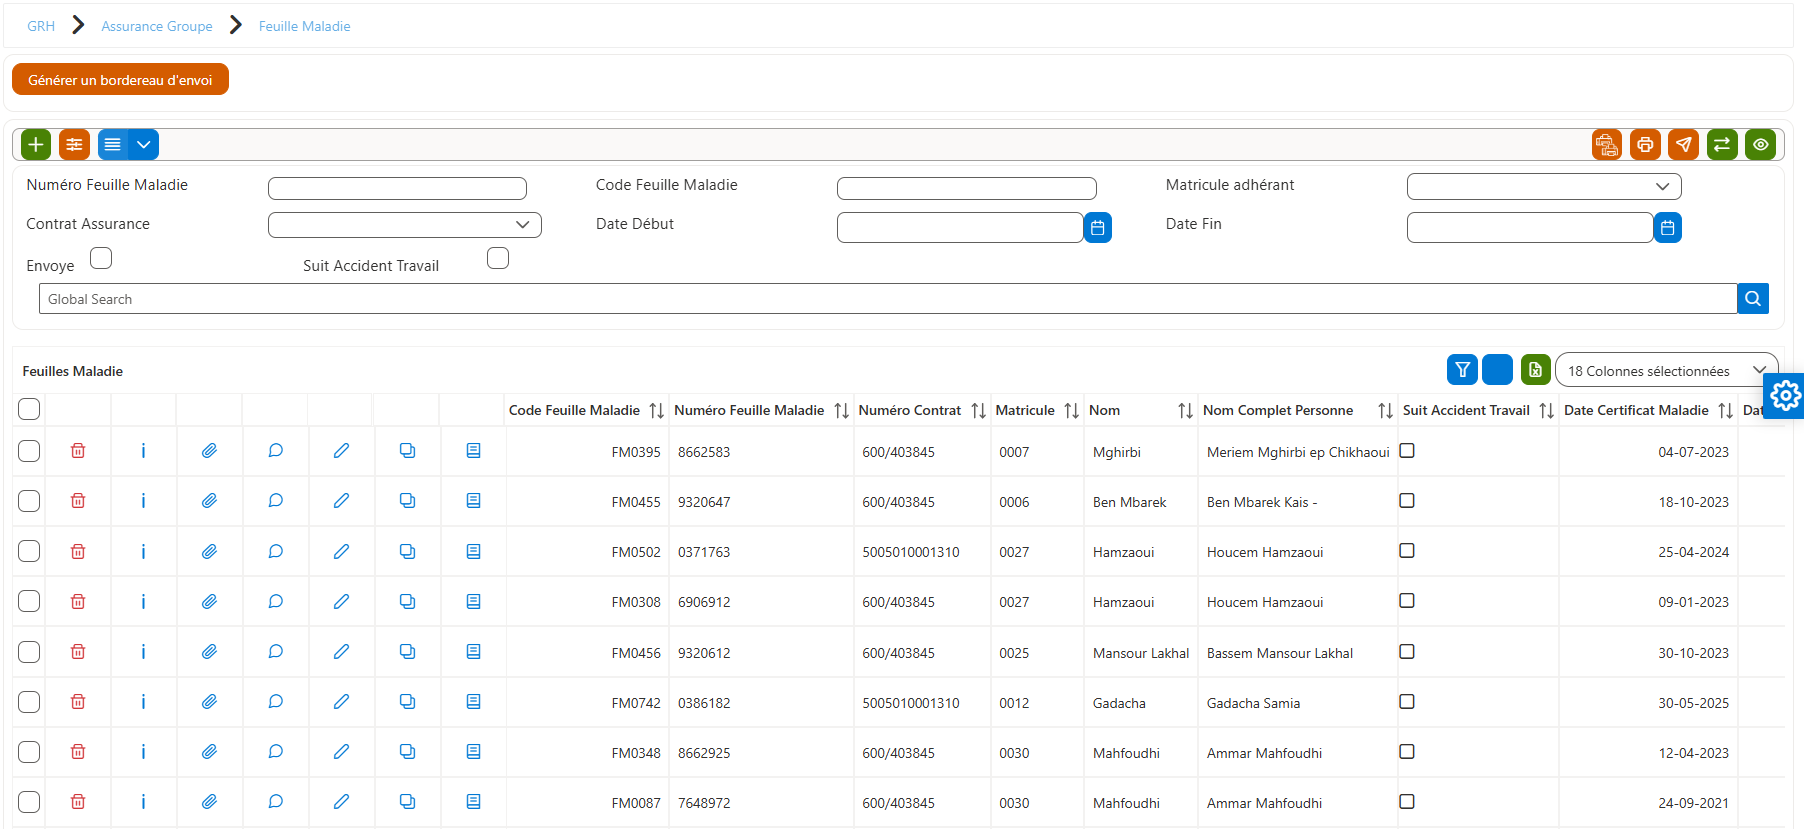The height and width of the screenshot is (829, 1804).
Task: Open the Contrat Assurance dropdown
Action: pyautogui.click(x=405, y=225)
